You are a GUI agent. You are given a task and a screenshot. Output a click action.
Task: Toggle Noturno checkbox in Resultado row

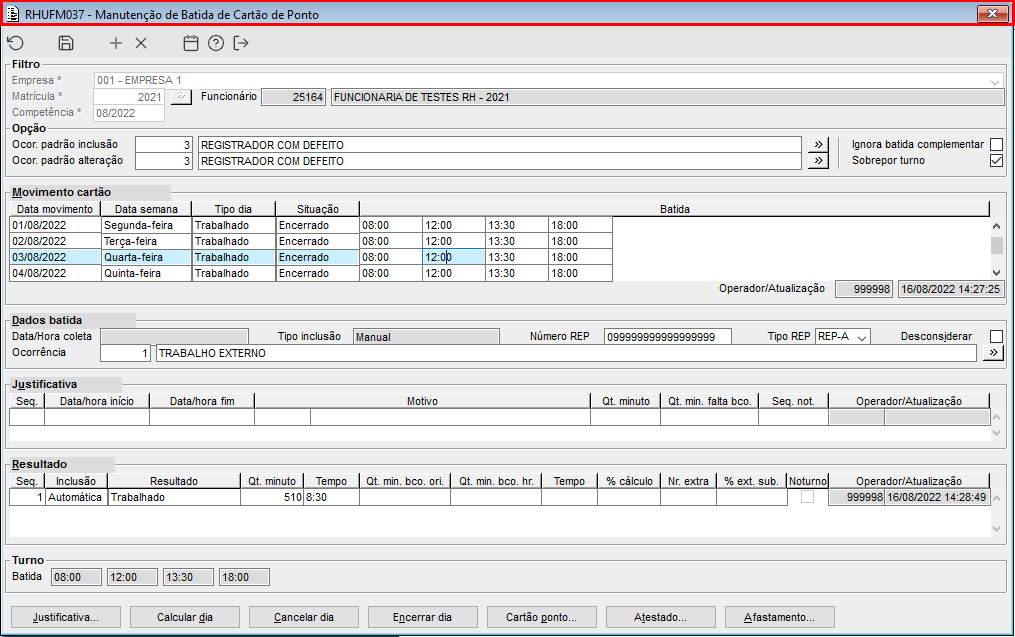807,497
